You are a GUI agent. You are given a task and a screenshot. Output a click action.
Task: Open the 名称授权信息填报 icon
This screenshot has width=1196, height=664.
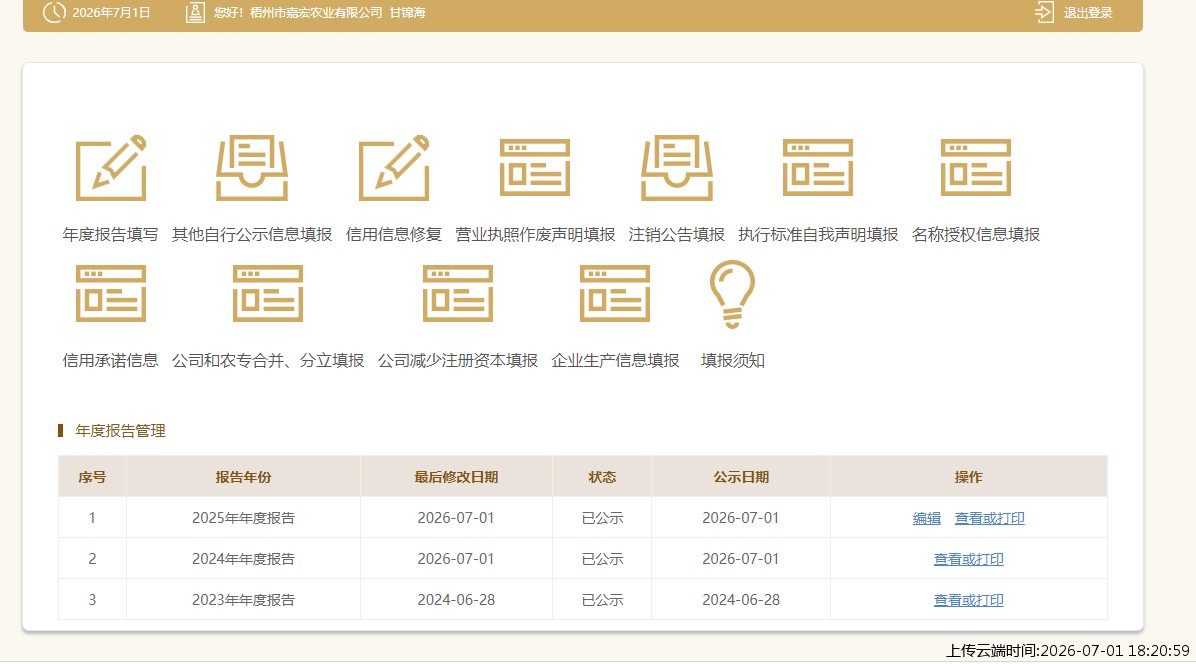(976, 168)
